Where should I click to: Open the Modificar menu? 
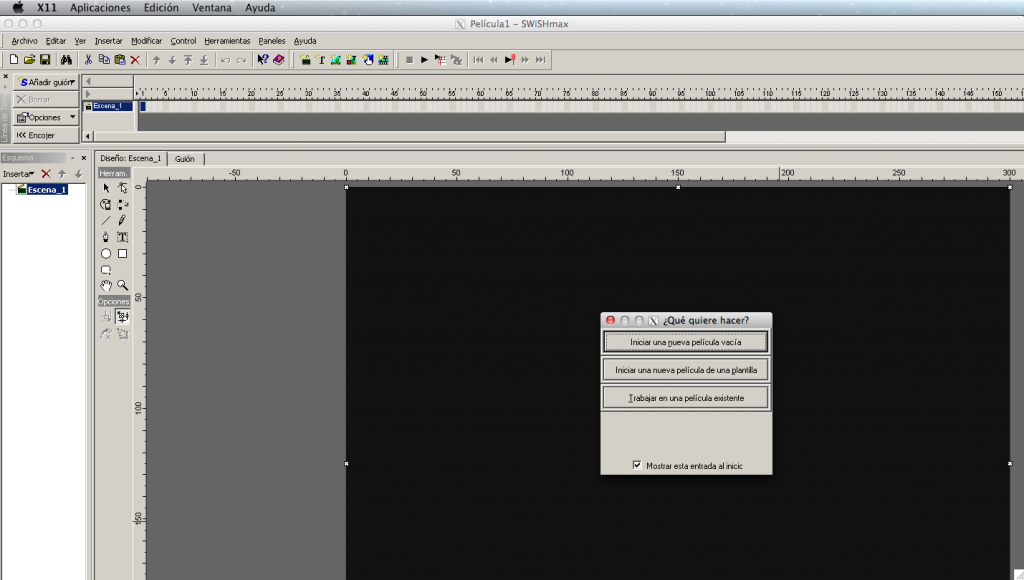point(146,40)
